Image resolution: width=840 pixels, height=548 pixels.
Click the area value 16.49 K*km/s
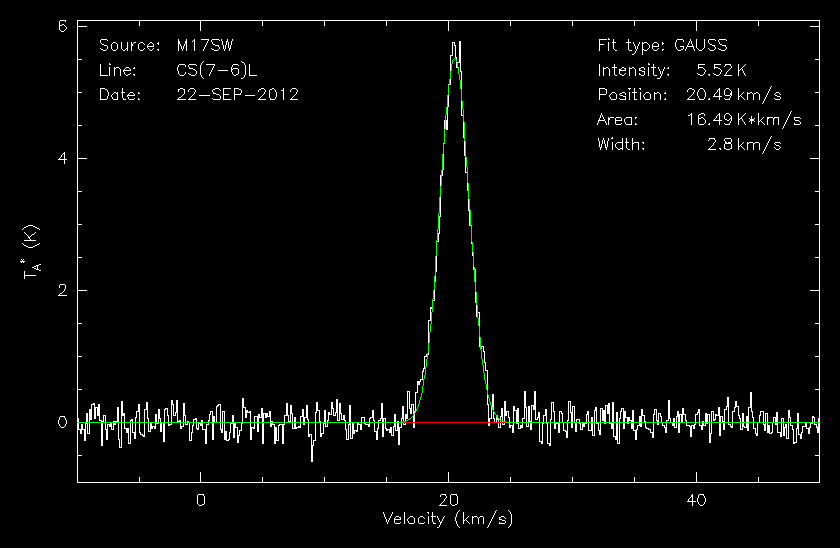(744, 119)
